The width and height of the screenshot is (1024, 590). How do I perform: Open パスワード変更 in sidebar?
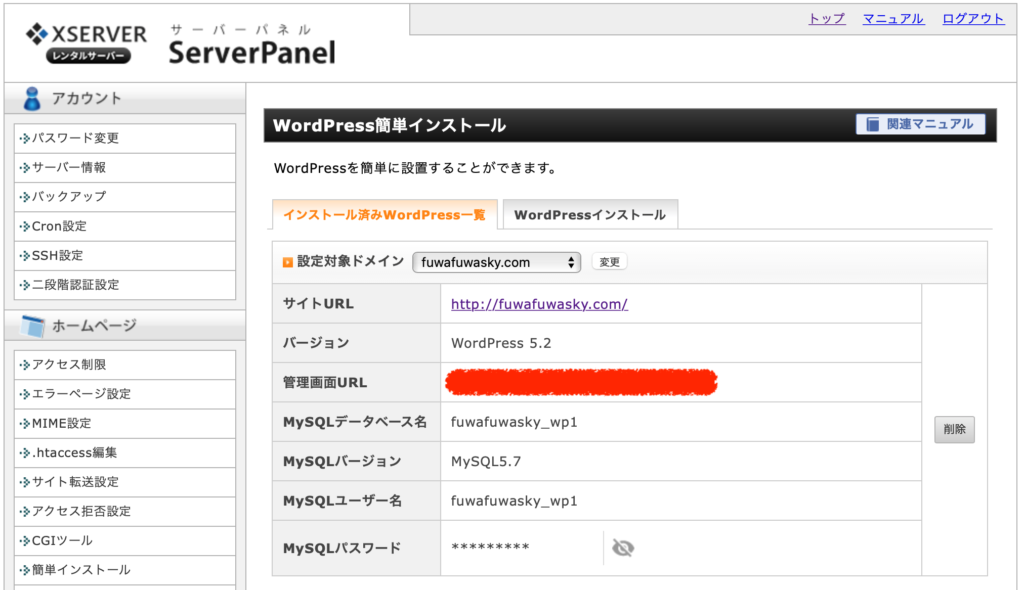coord(125,139)
